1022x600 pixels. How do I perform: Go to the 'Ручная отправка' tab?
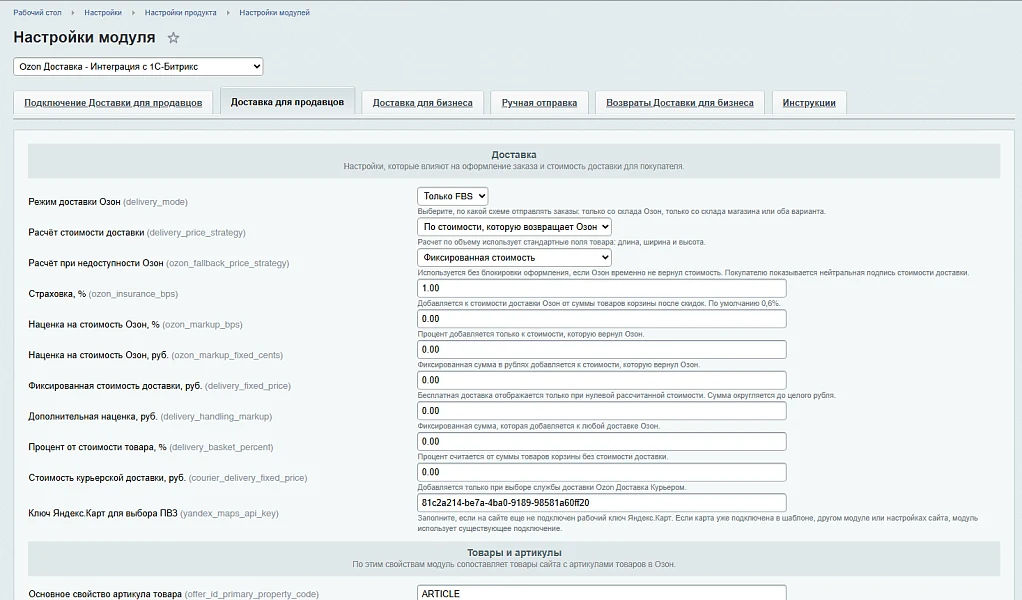(x=539, y=103)
